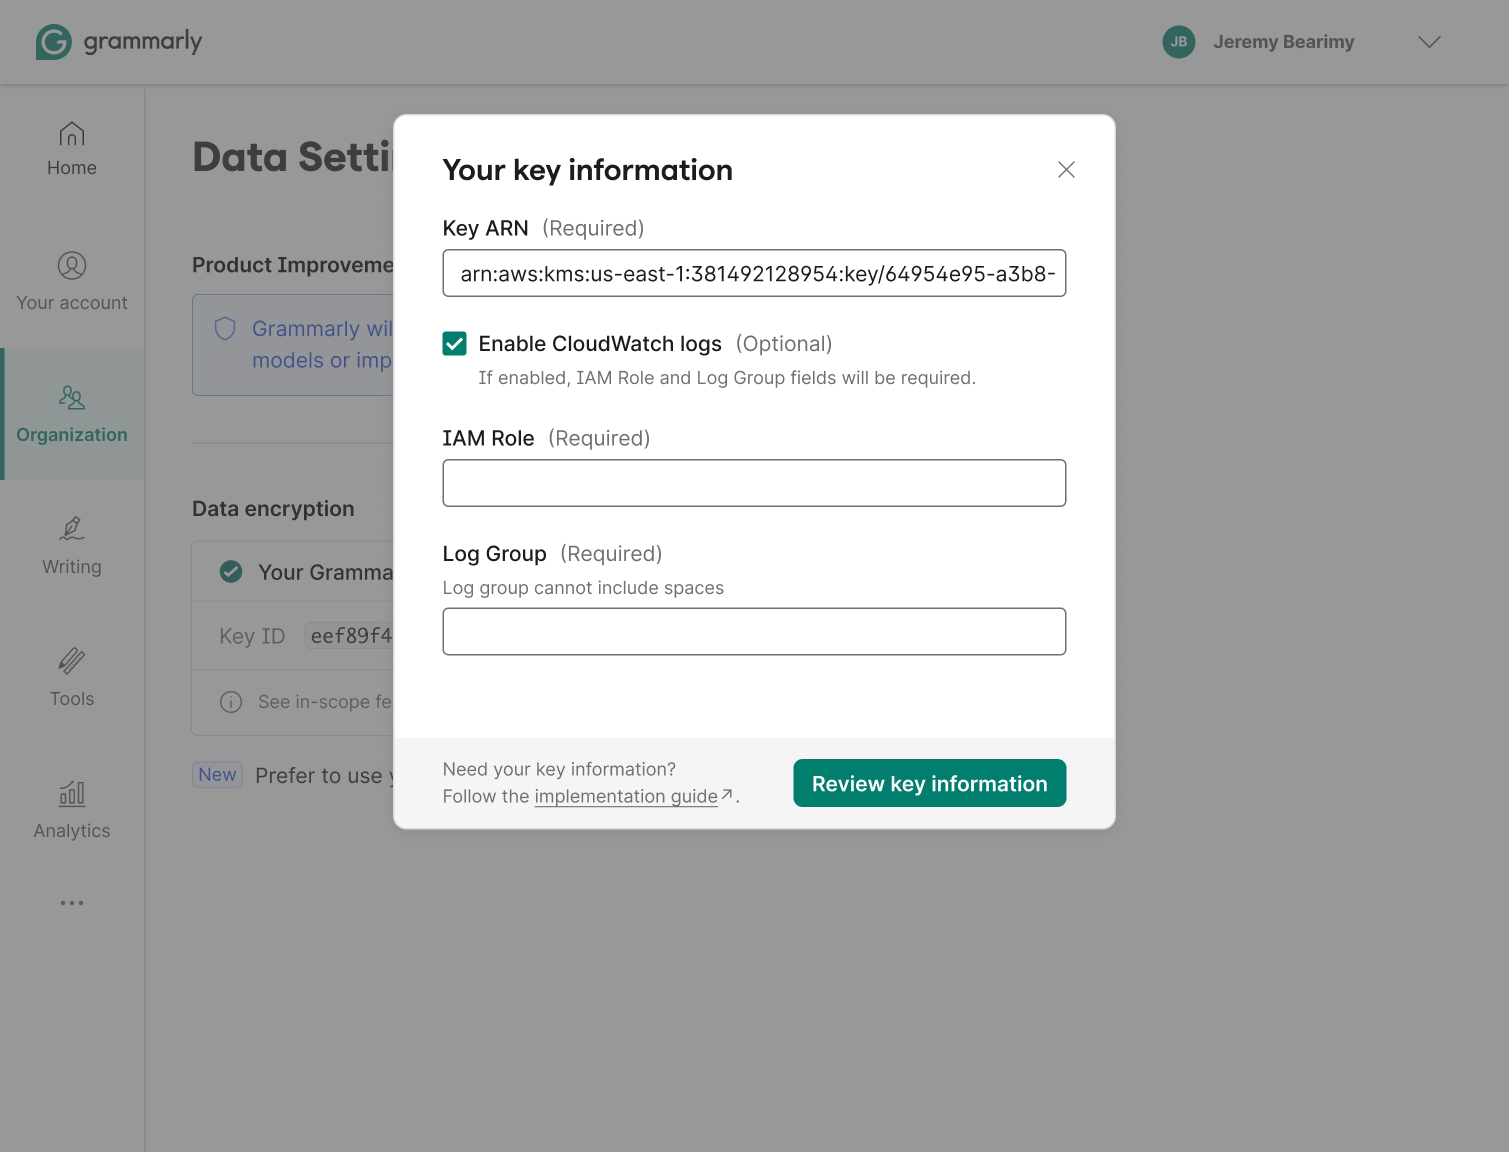The height and width of the screenshot is (1152, 1509).
Task: Click Review key information
Action: coord(928,783)
